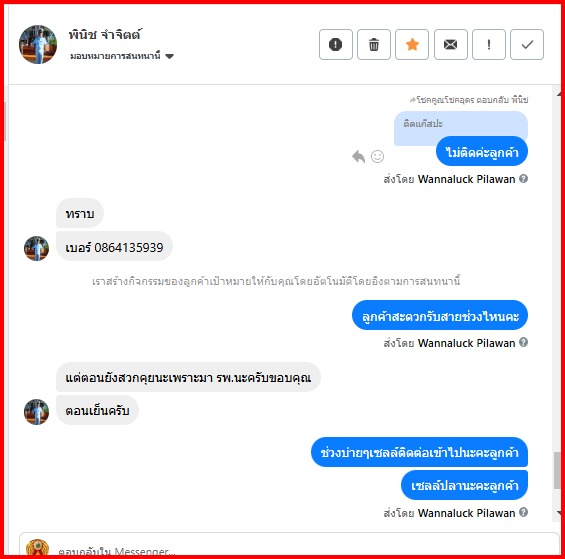Open พินิช จำจิตต์ profile picture in header
Image resolution: width=565 pixels, height=559 pixels.
[38, 44]
